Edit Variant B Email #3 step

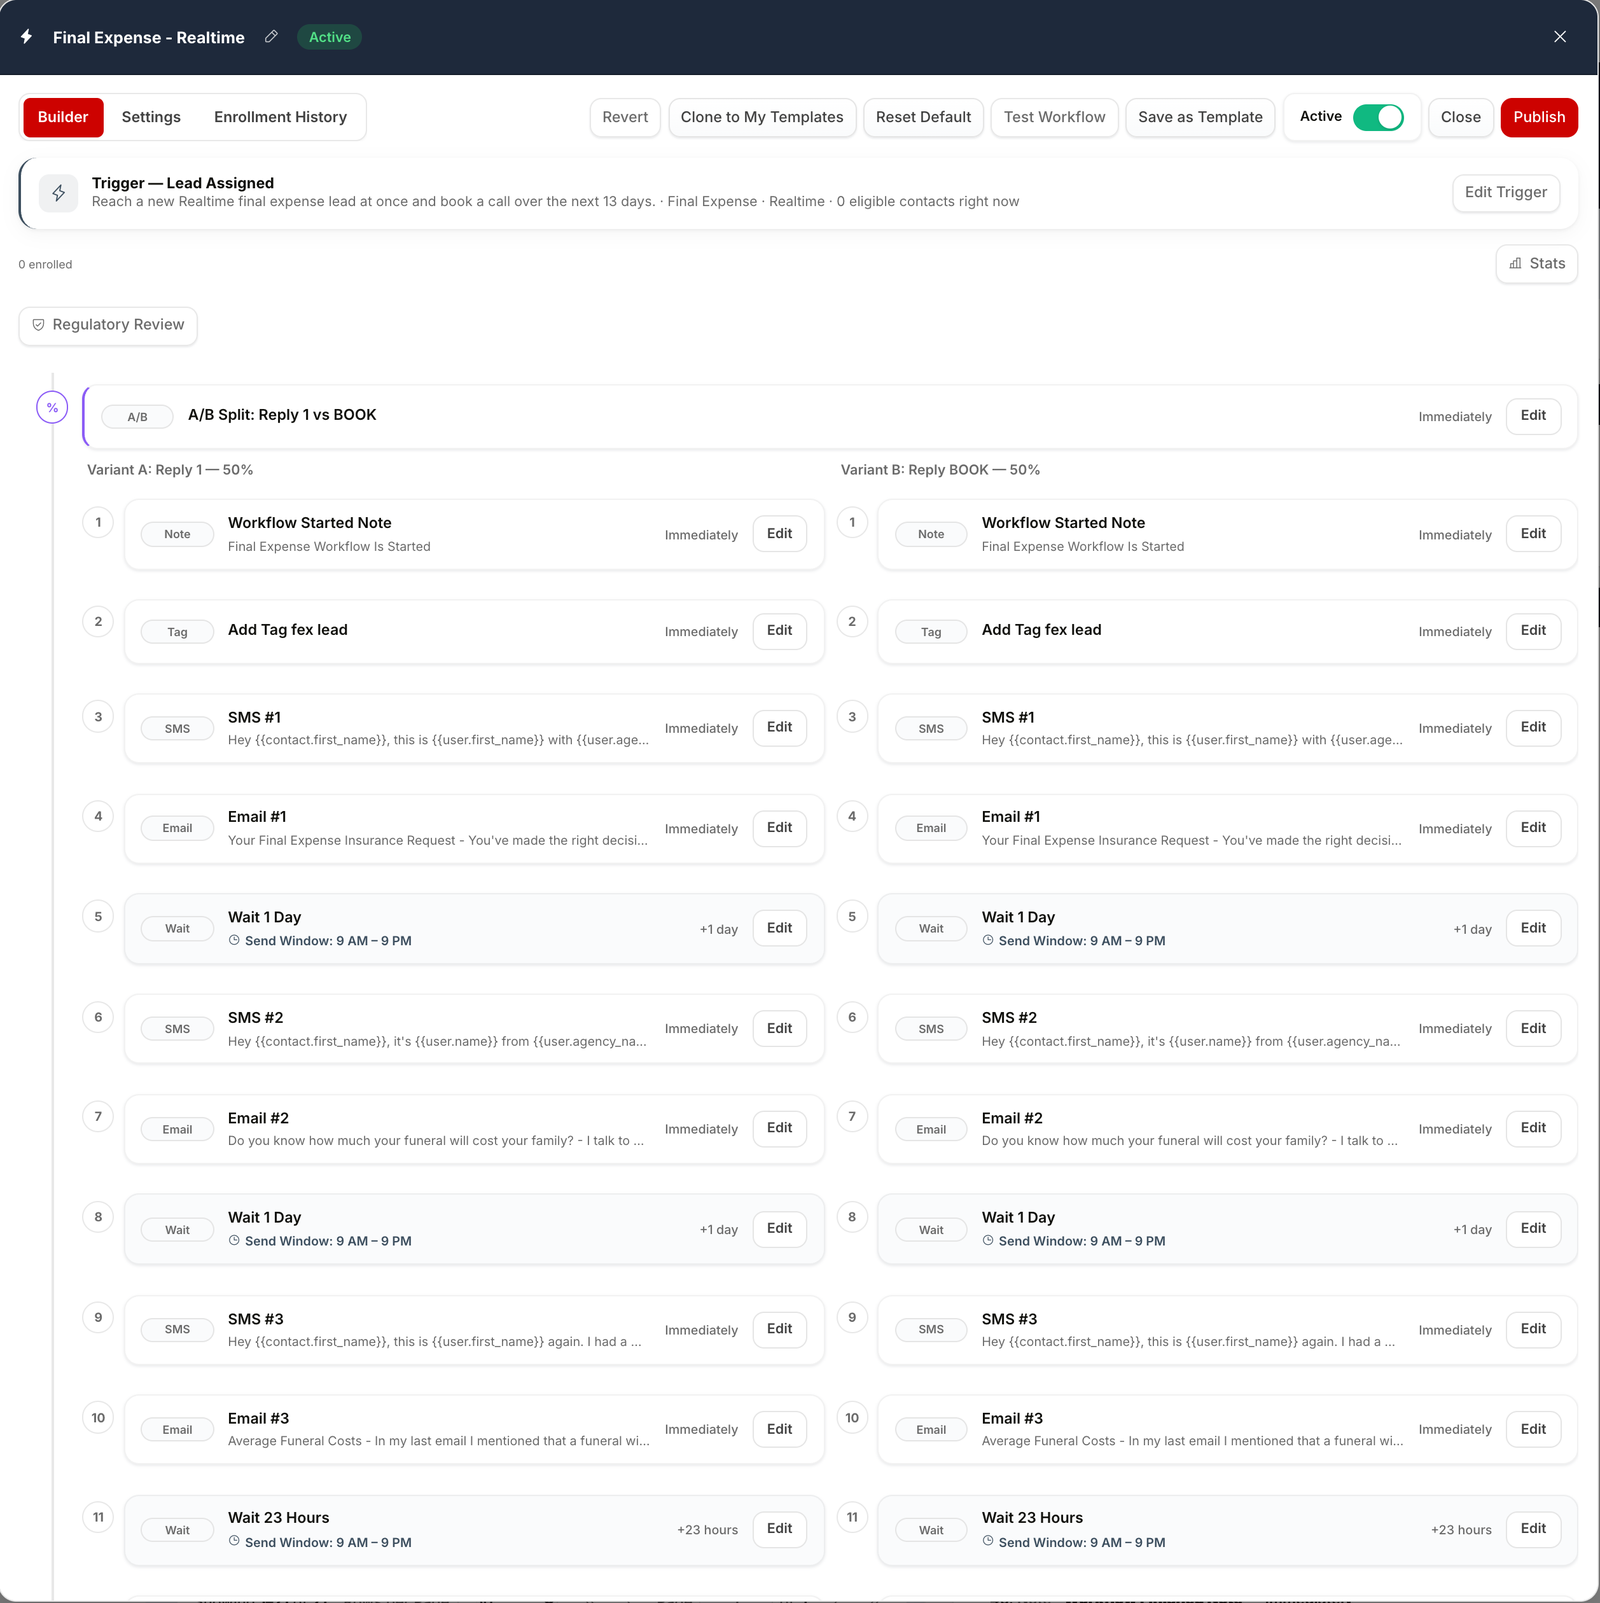[1533, 1430]
